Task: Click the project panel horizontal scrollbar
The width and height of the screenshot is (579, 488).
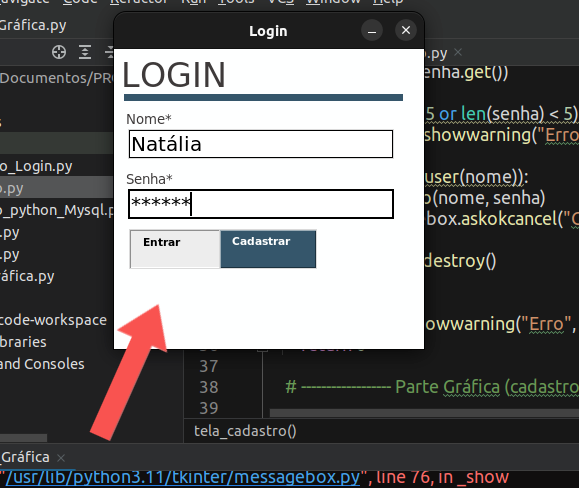Action: coord(24,438)
